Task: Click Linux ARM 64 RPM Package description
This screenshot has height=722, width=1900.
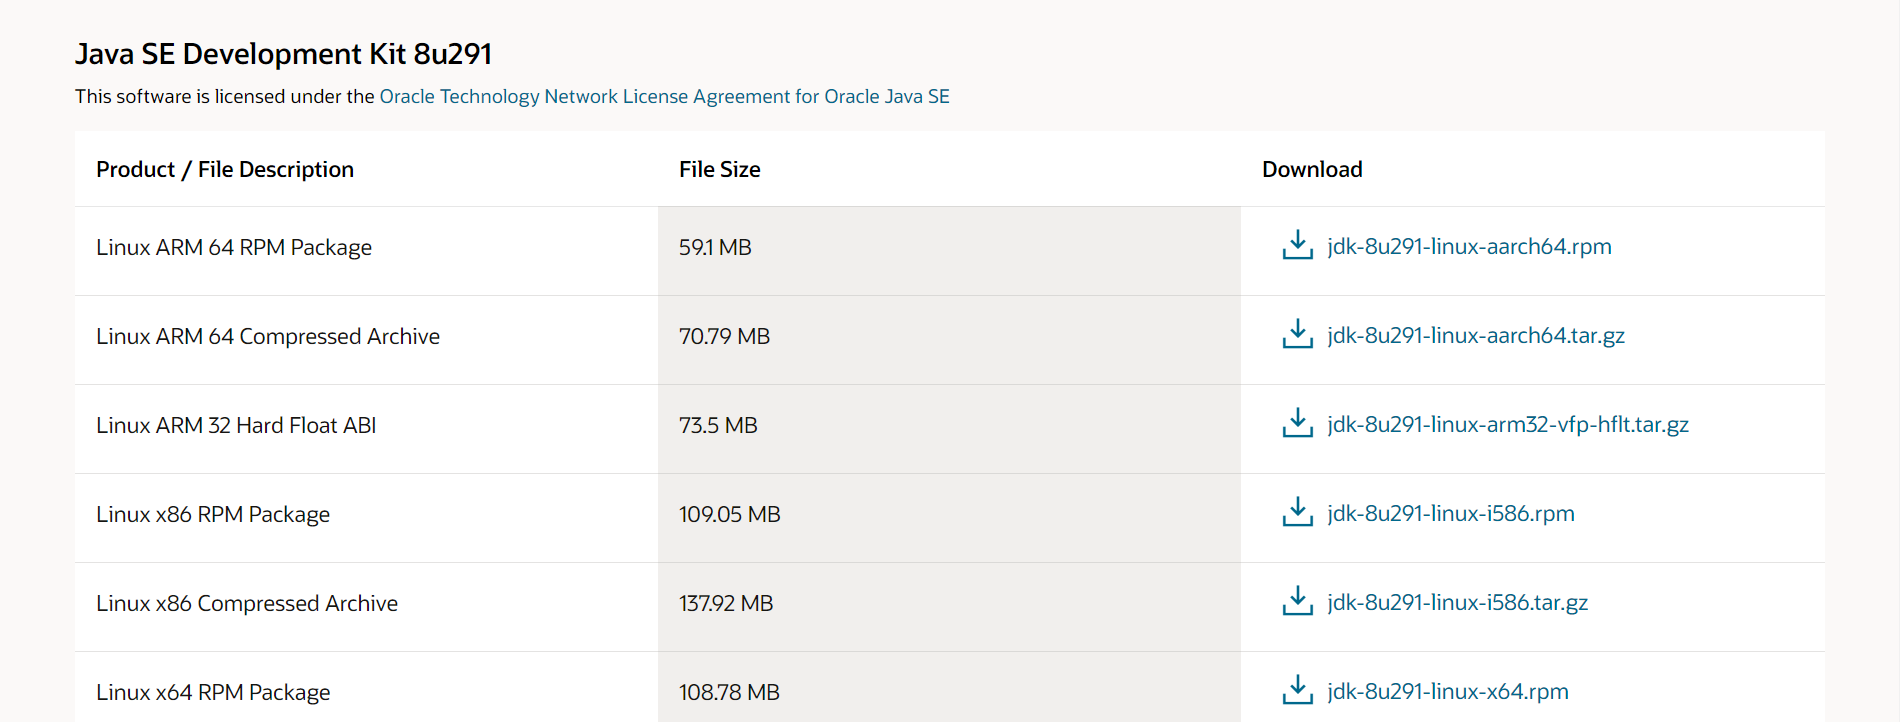Action: click(234, 248)
